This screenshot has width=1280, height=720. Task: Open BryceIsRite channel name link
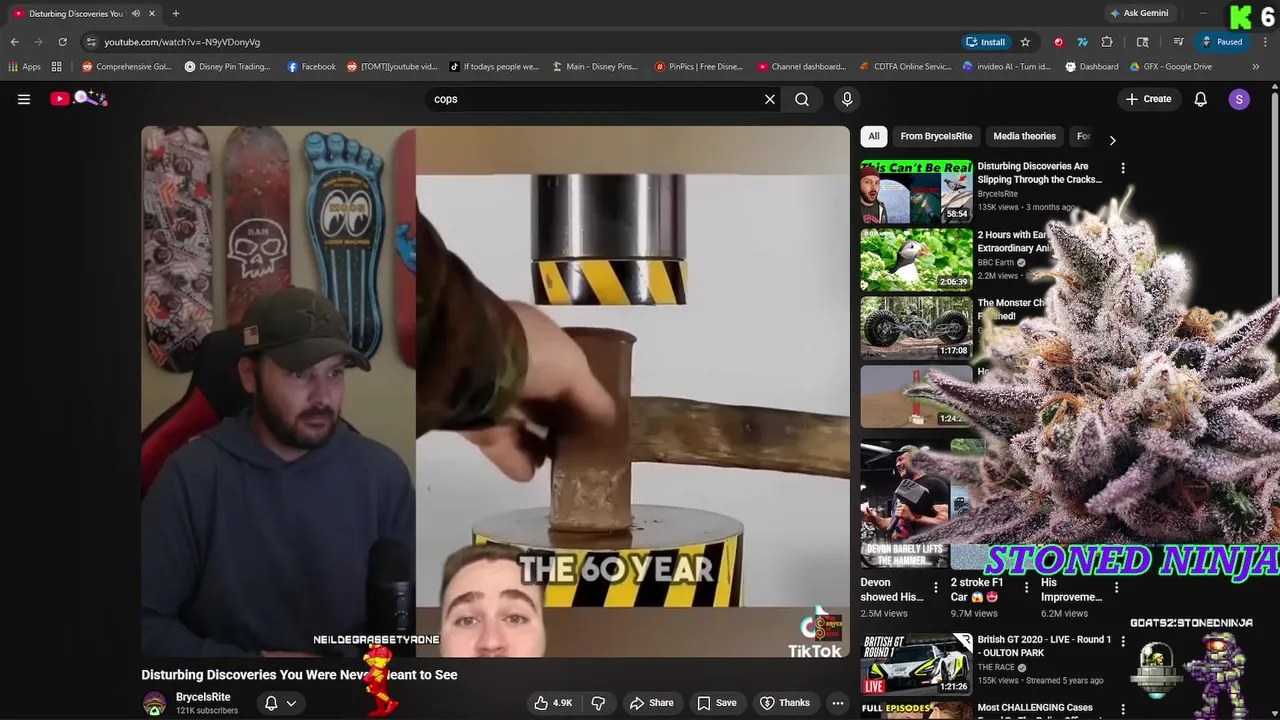203,697
